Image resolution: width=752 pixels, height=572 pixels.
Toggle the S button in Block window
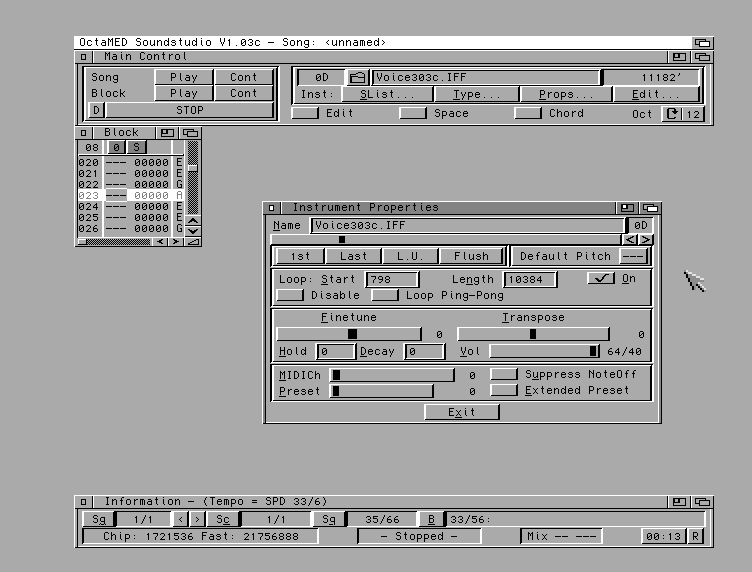(x=136, y=147)
